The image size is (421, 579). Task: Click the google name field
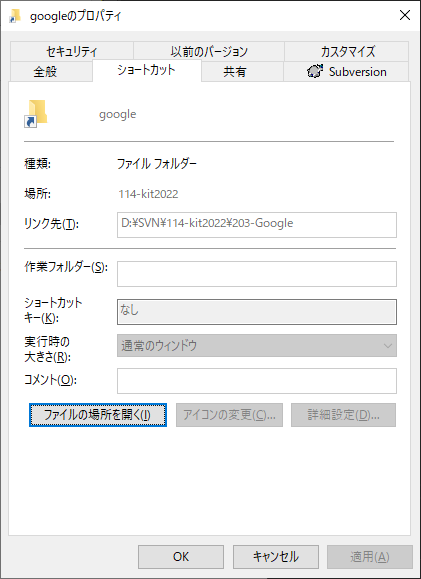[x=117, y=114]
